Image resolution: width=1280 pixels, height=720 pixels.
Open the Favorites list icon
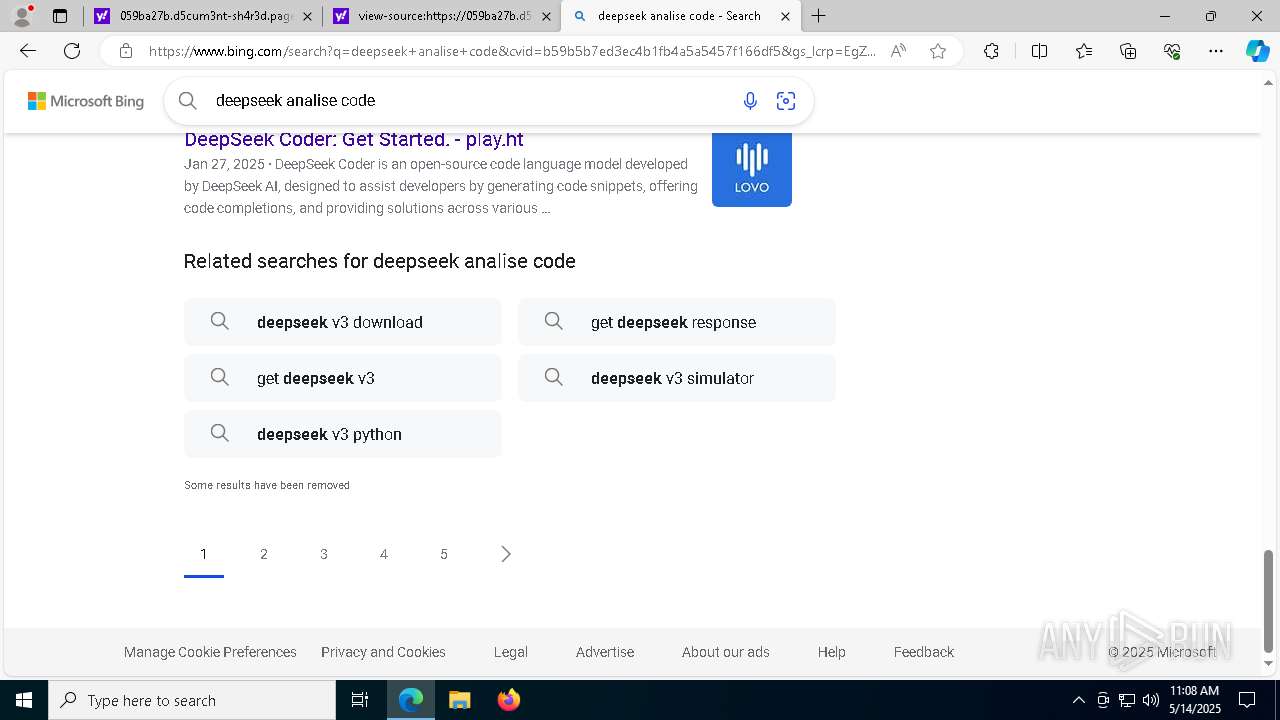pyautogui.click(x=1084, y=51)
